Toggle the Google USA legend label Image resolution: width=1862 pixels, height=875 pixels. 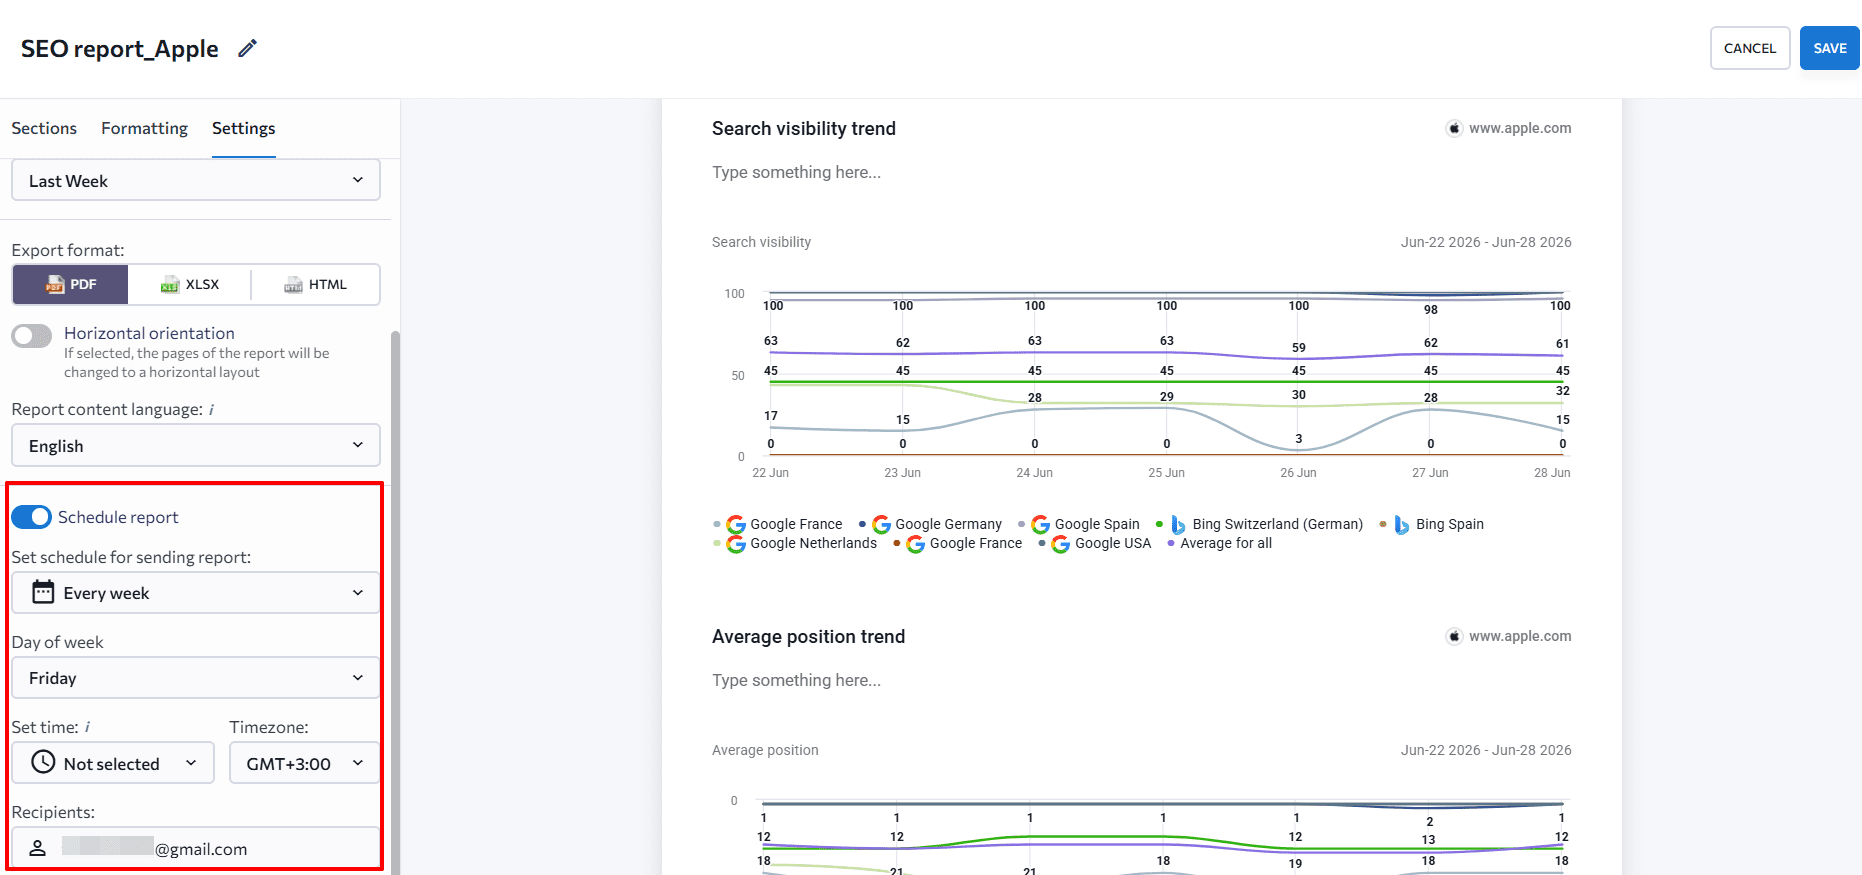[1113, 543]
